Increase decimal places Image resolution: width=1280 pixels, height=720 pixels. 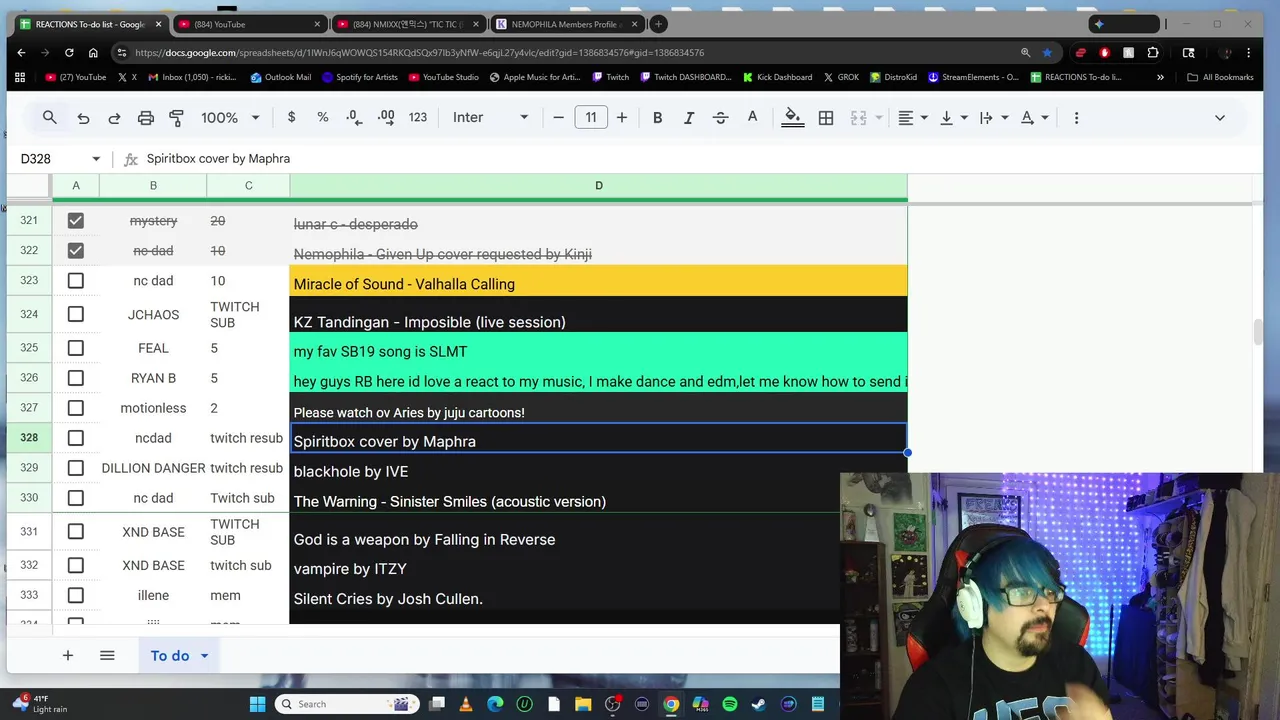[x=386, y=117]
